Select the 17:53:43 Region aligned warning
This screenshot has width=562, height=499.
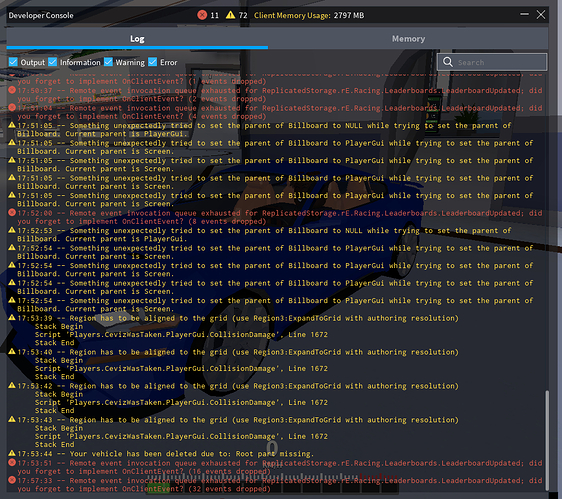coord(233,432)
